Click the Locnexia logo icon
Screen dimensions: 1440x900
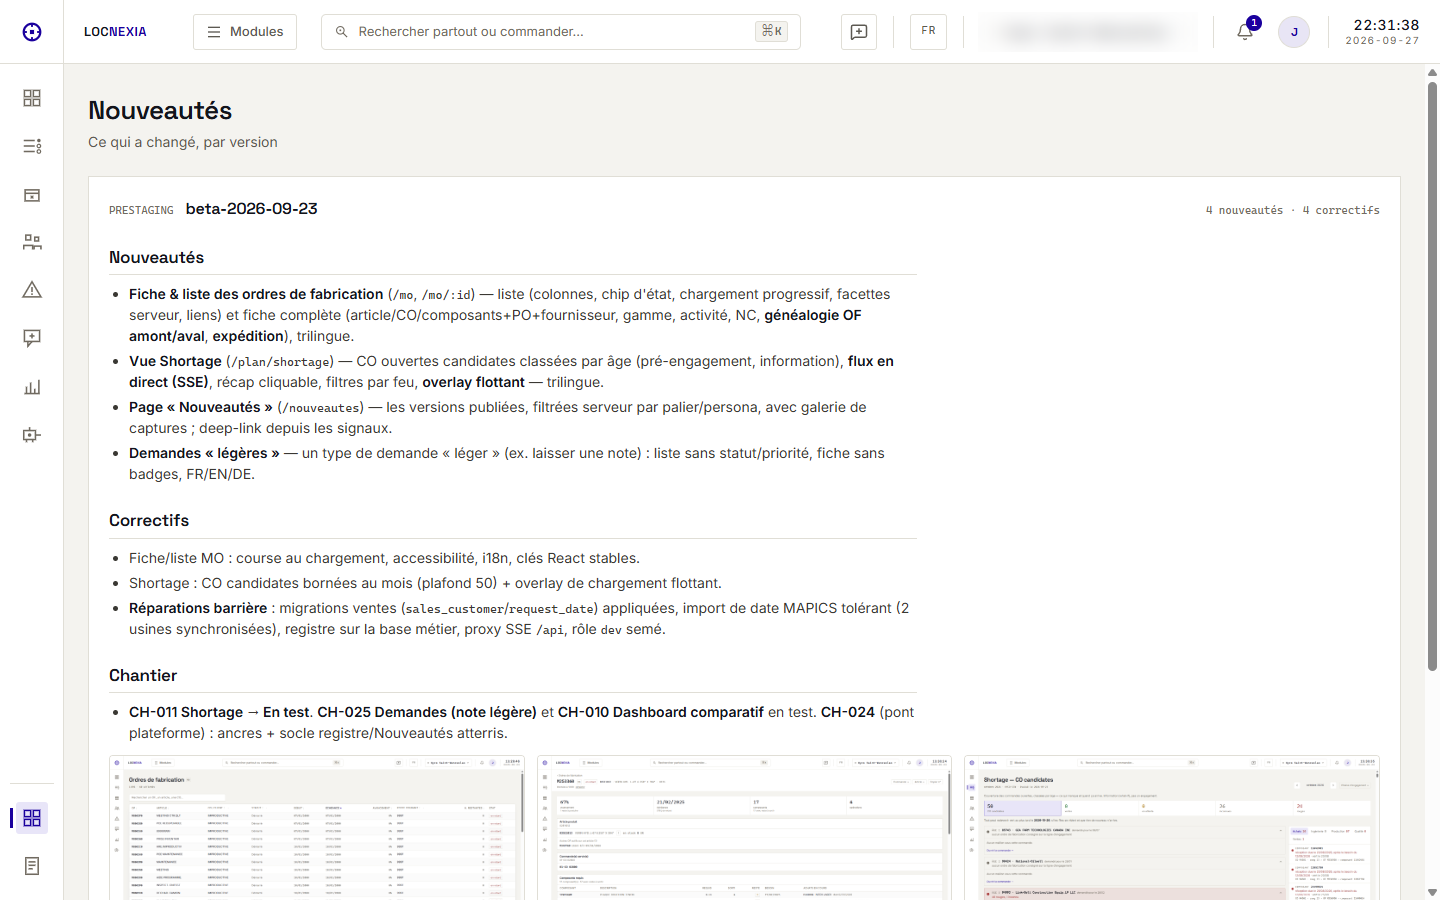[32, 32]
